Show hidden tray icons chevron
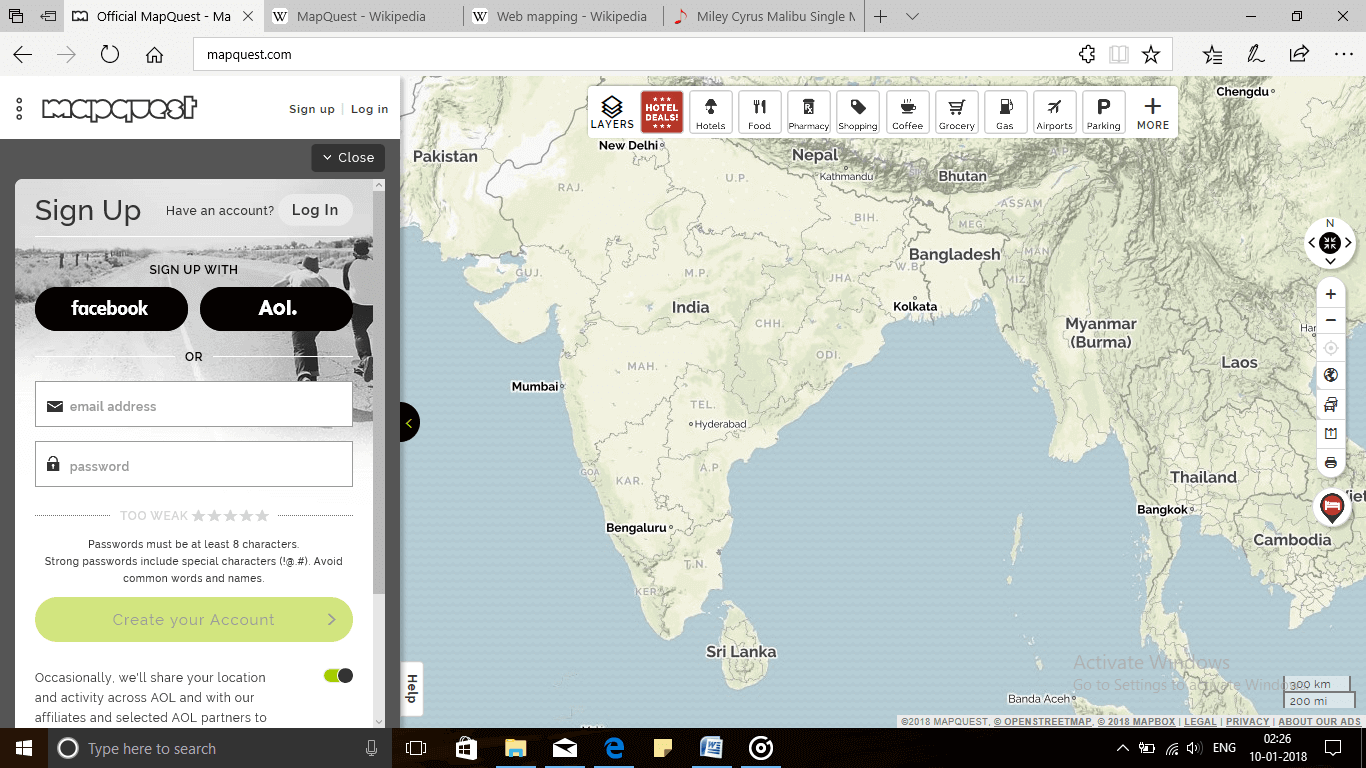 click(1122, 748)
